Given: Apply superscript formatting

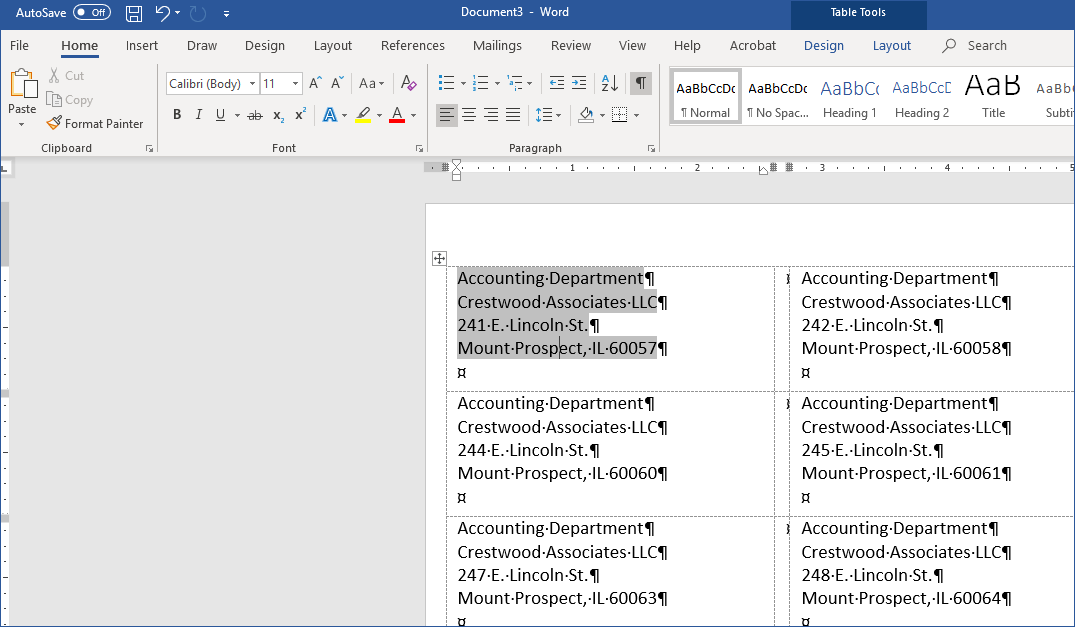Looking at the screenshot, I should click(300, 115).
